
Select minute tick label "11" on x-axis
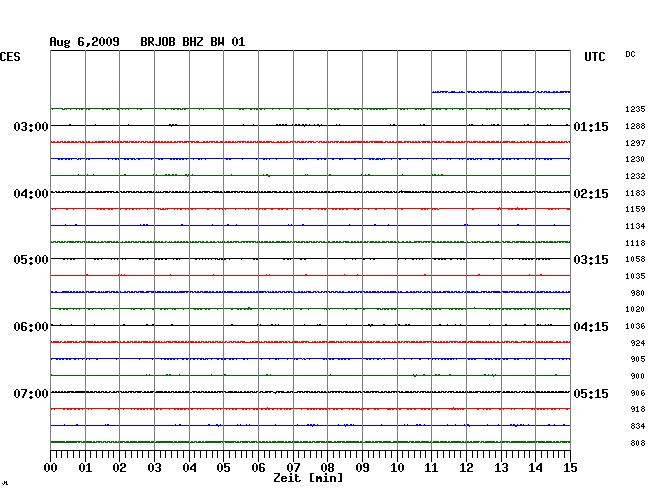click(x=431, y=468)
